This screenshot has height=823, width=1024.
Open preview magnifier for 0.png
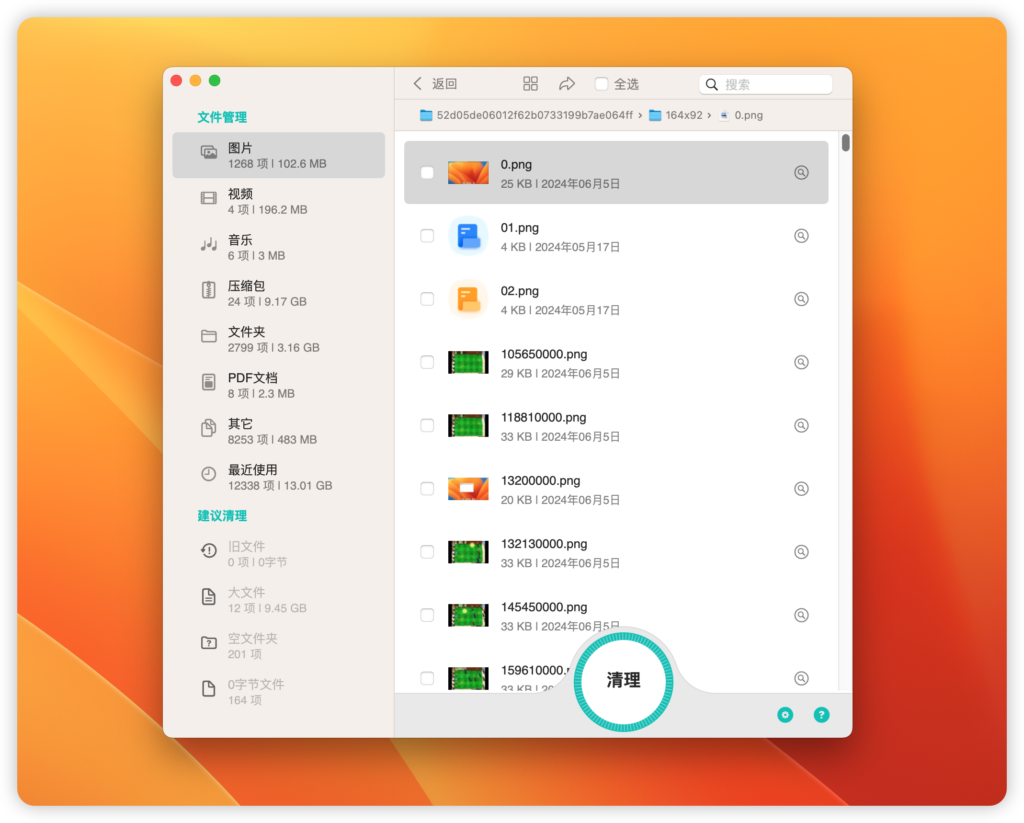tap(801, 172)
